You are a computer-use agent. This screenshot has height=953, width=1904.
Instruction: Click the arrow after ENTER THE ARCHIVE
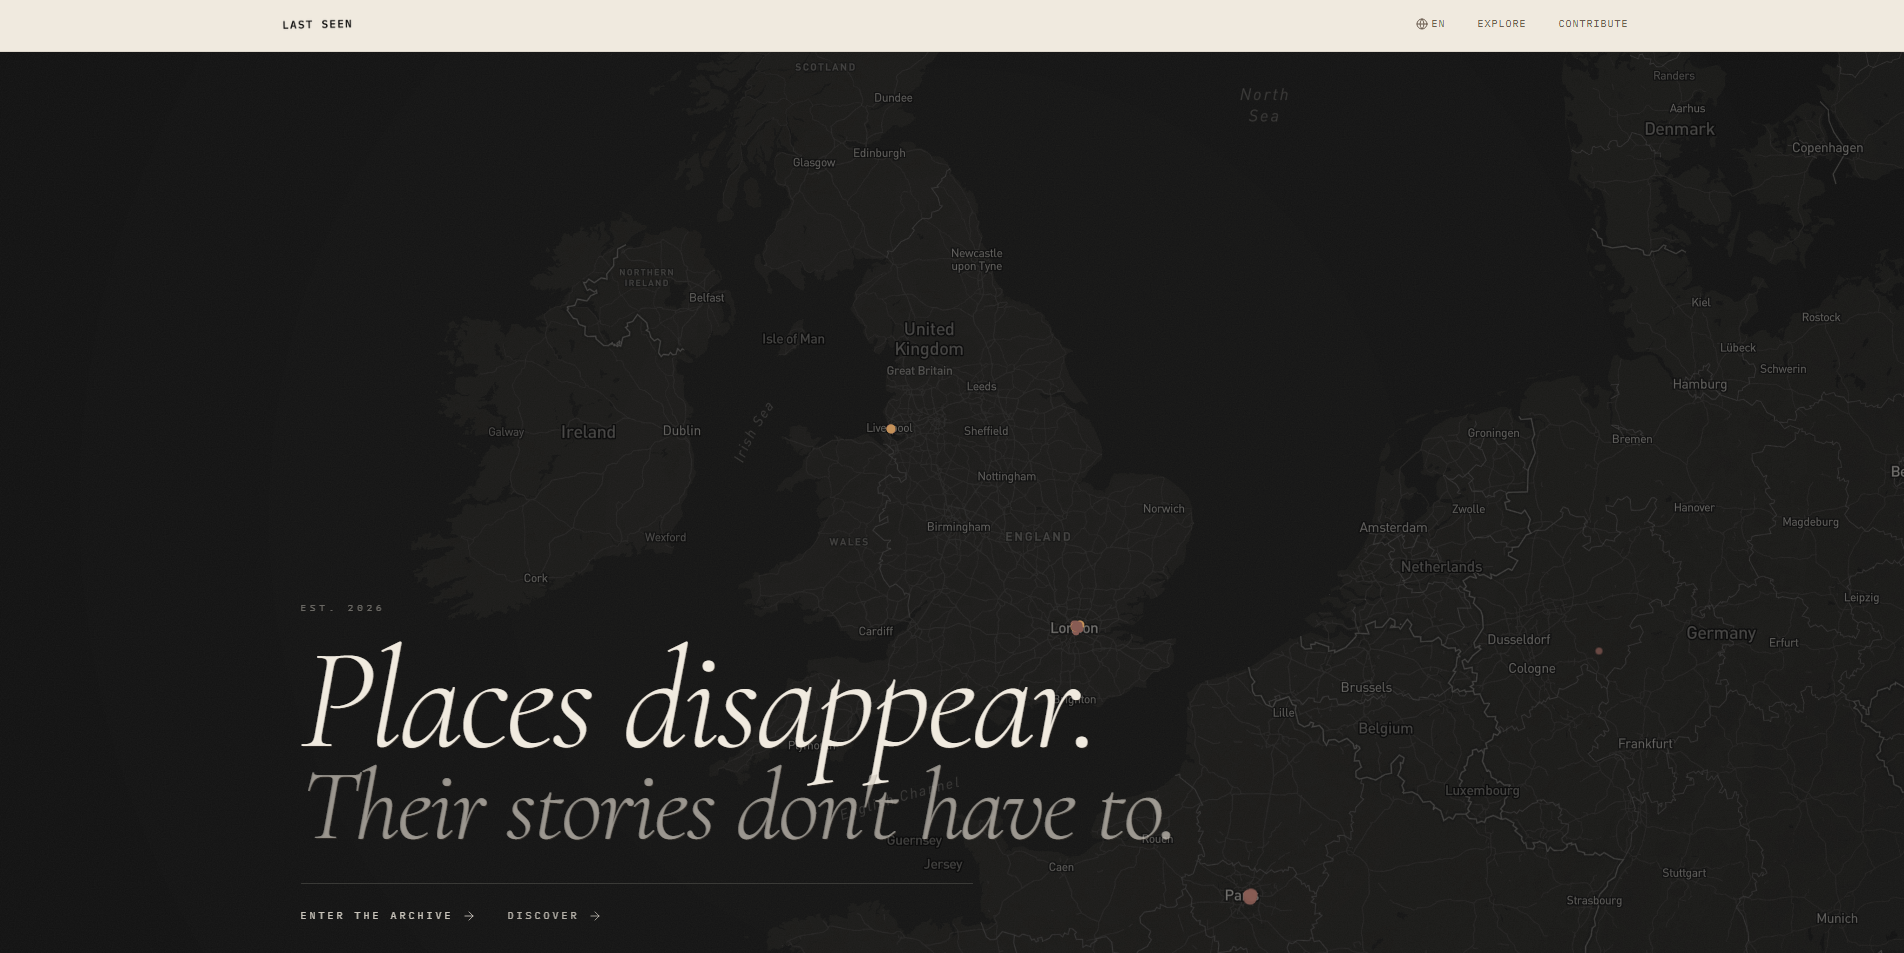469,916
